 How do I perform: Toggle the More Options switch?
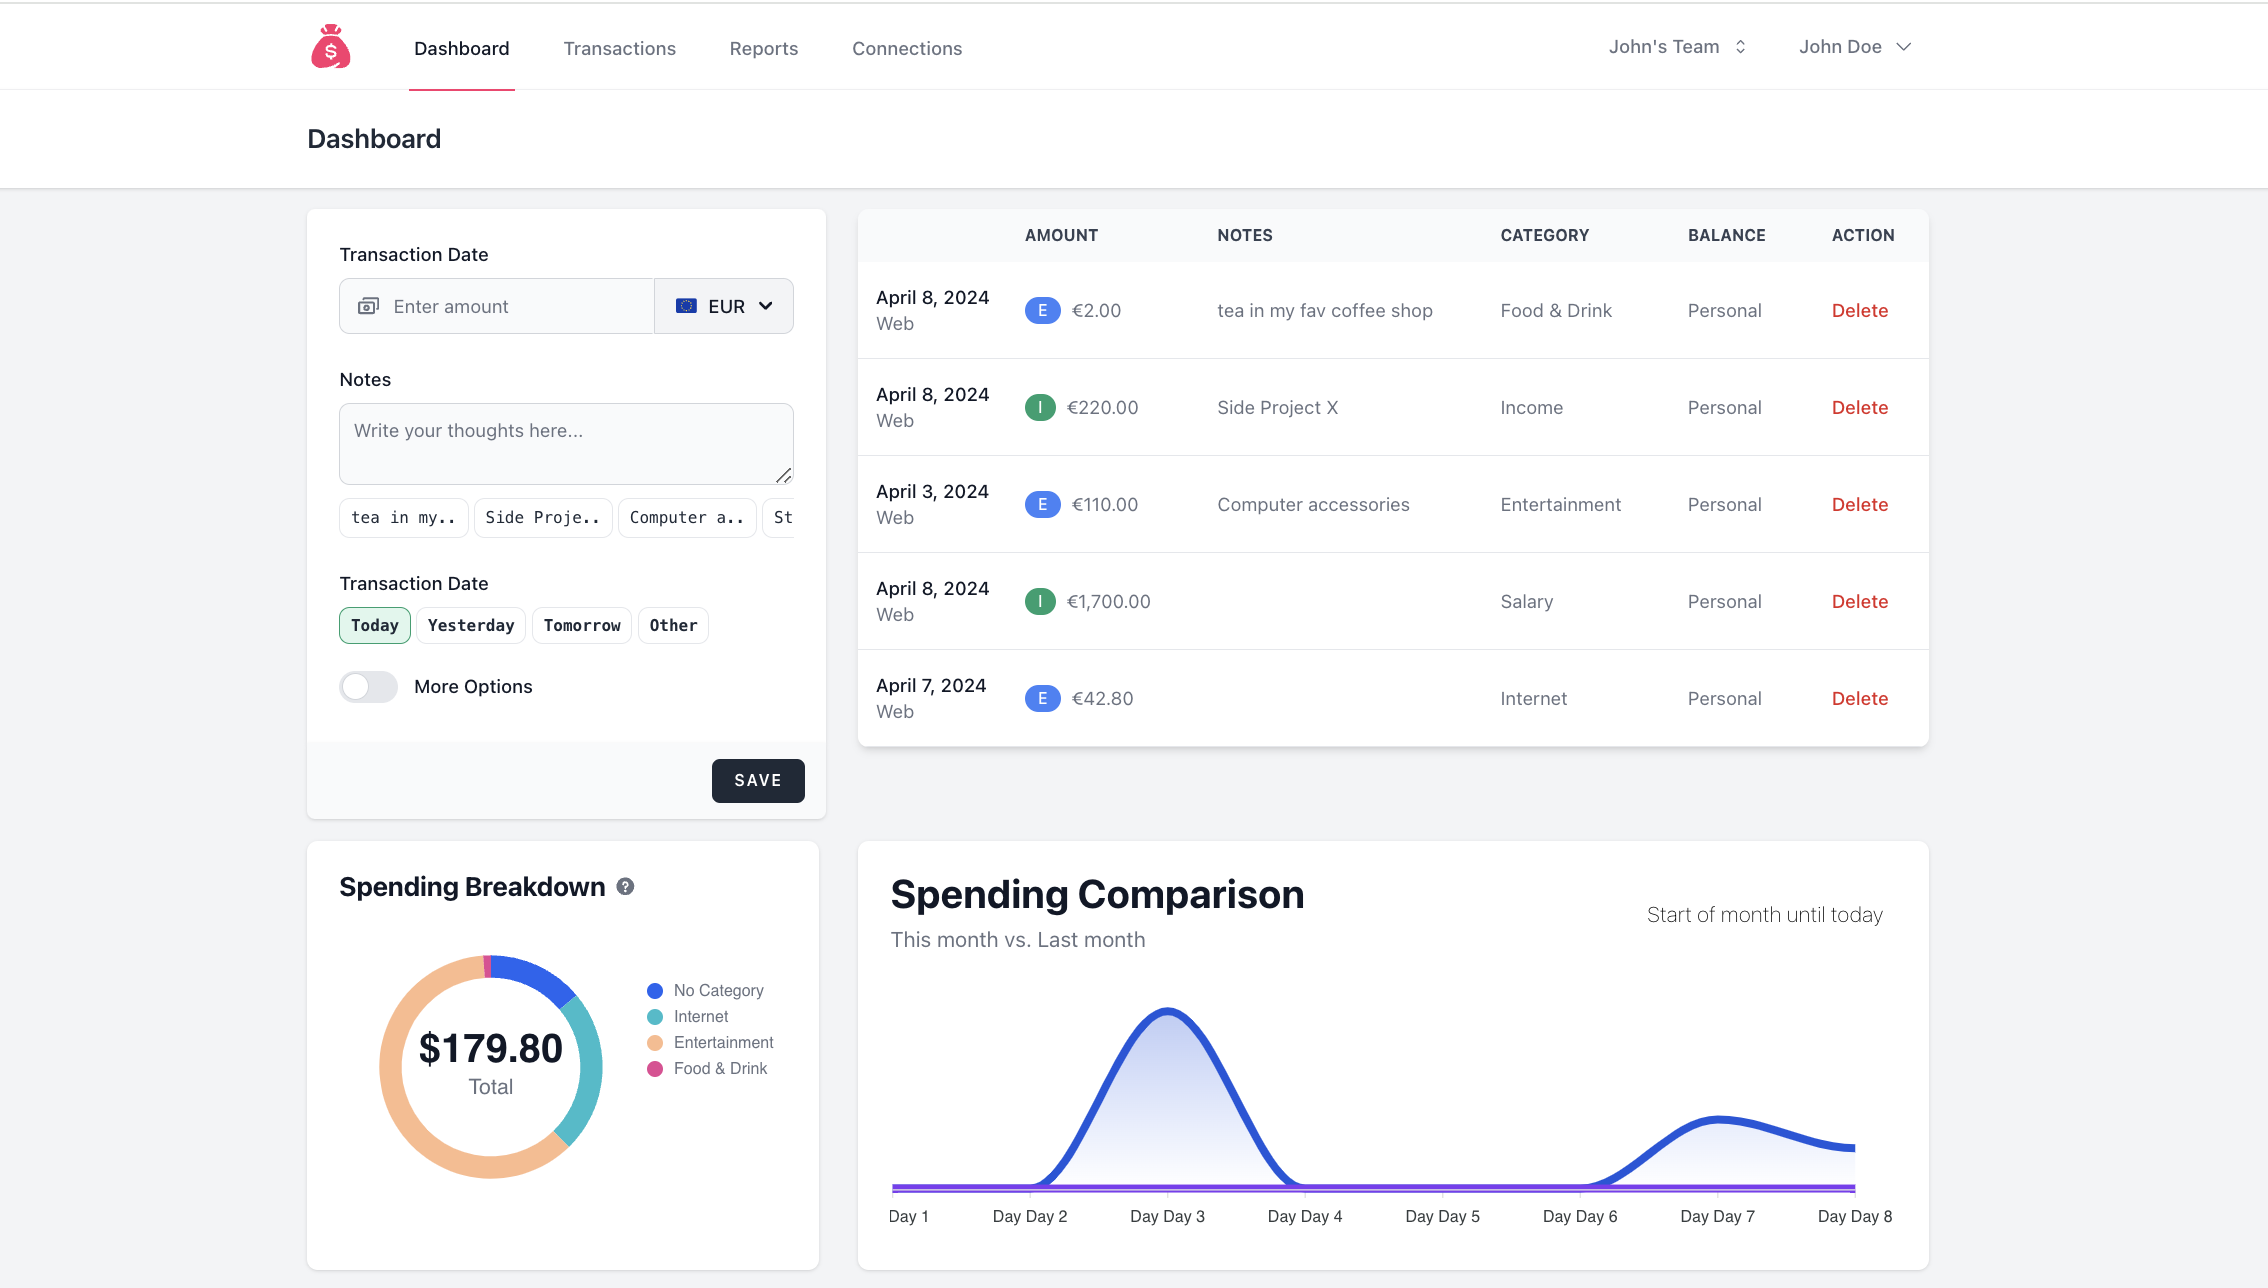(368, 685)
